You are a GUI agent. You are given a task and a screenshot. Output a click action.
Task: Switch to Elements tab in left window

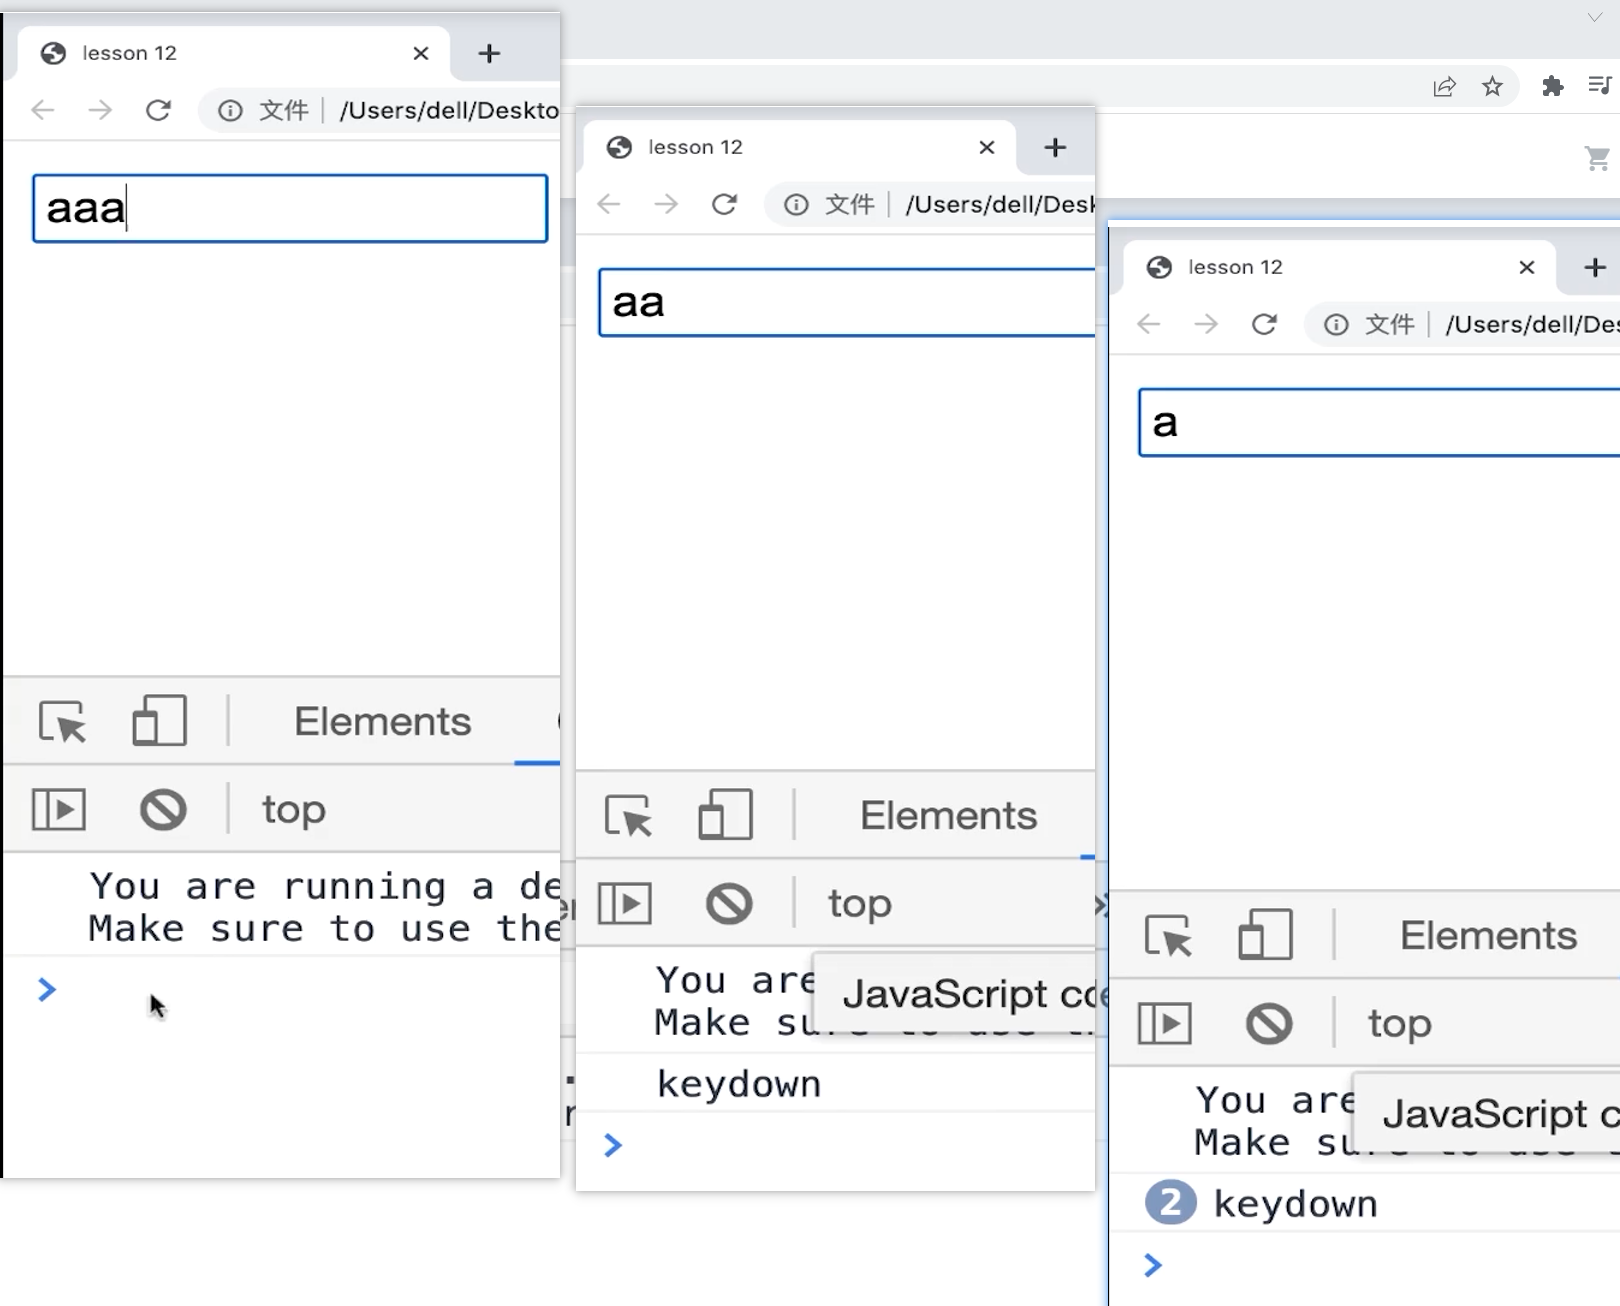pos(382,721)
